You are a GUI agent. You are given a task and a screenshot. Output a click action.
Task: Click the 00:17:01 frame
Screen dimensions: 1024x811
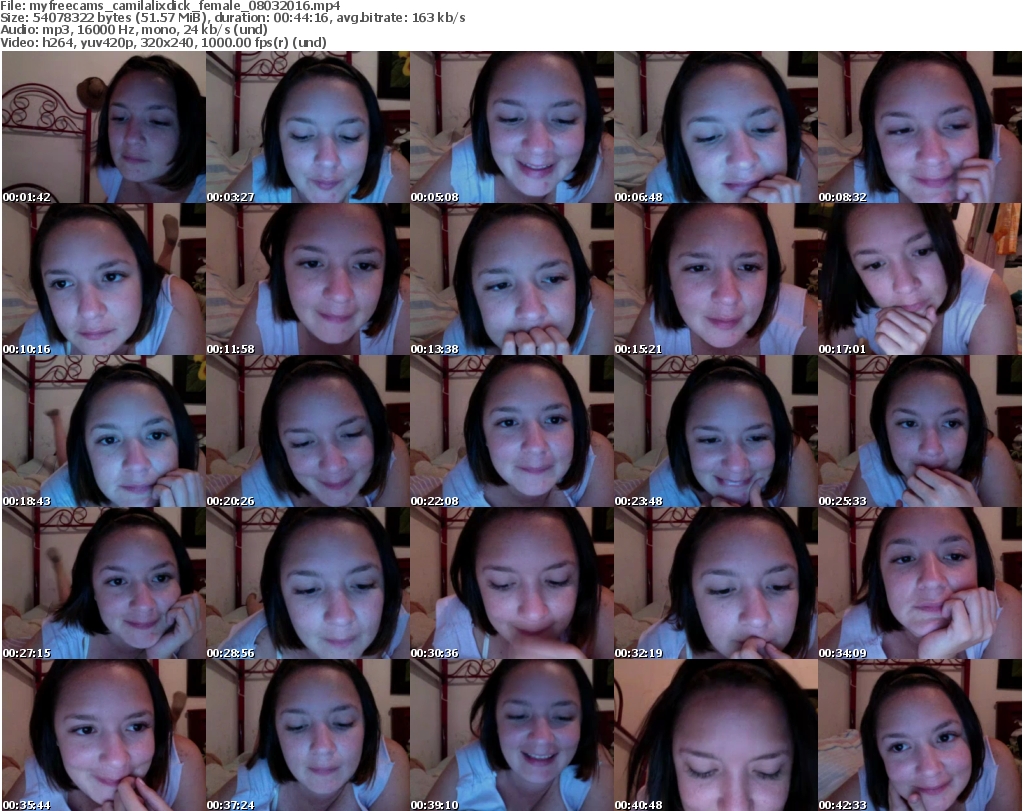[x=920, y=279]
